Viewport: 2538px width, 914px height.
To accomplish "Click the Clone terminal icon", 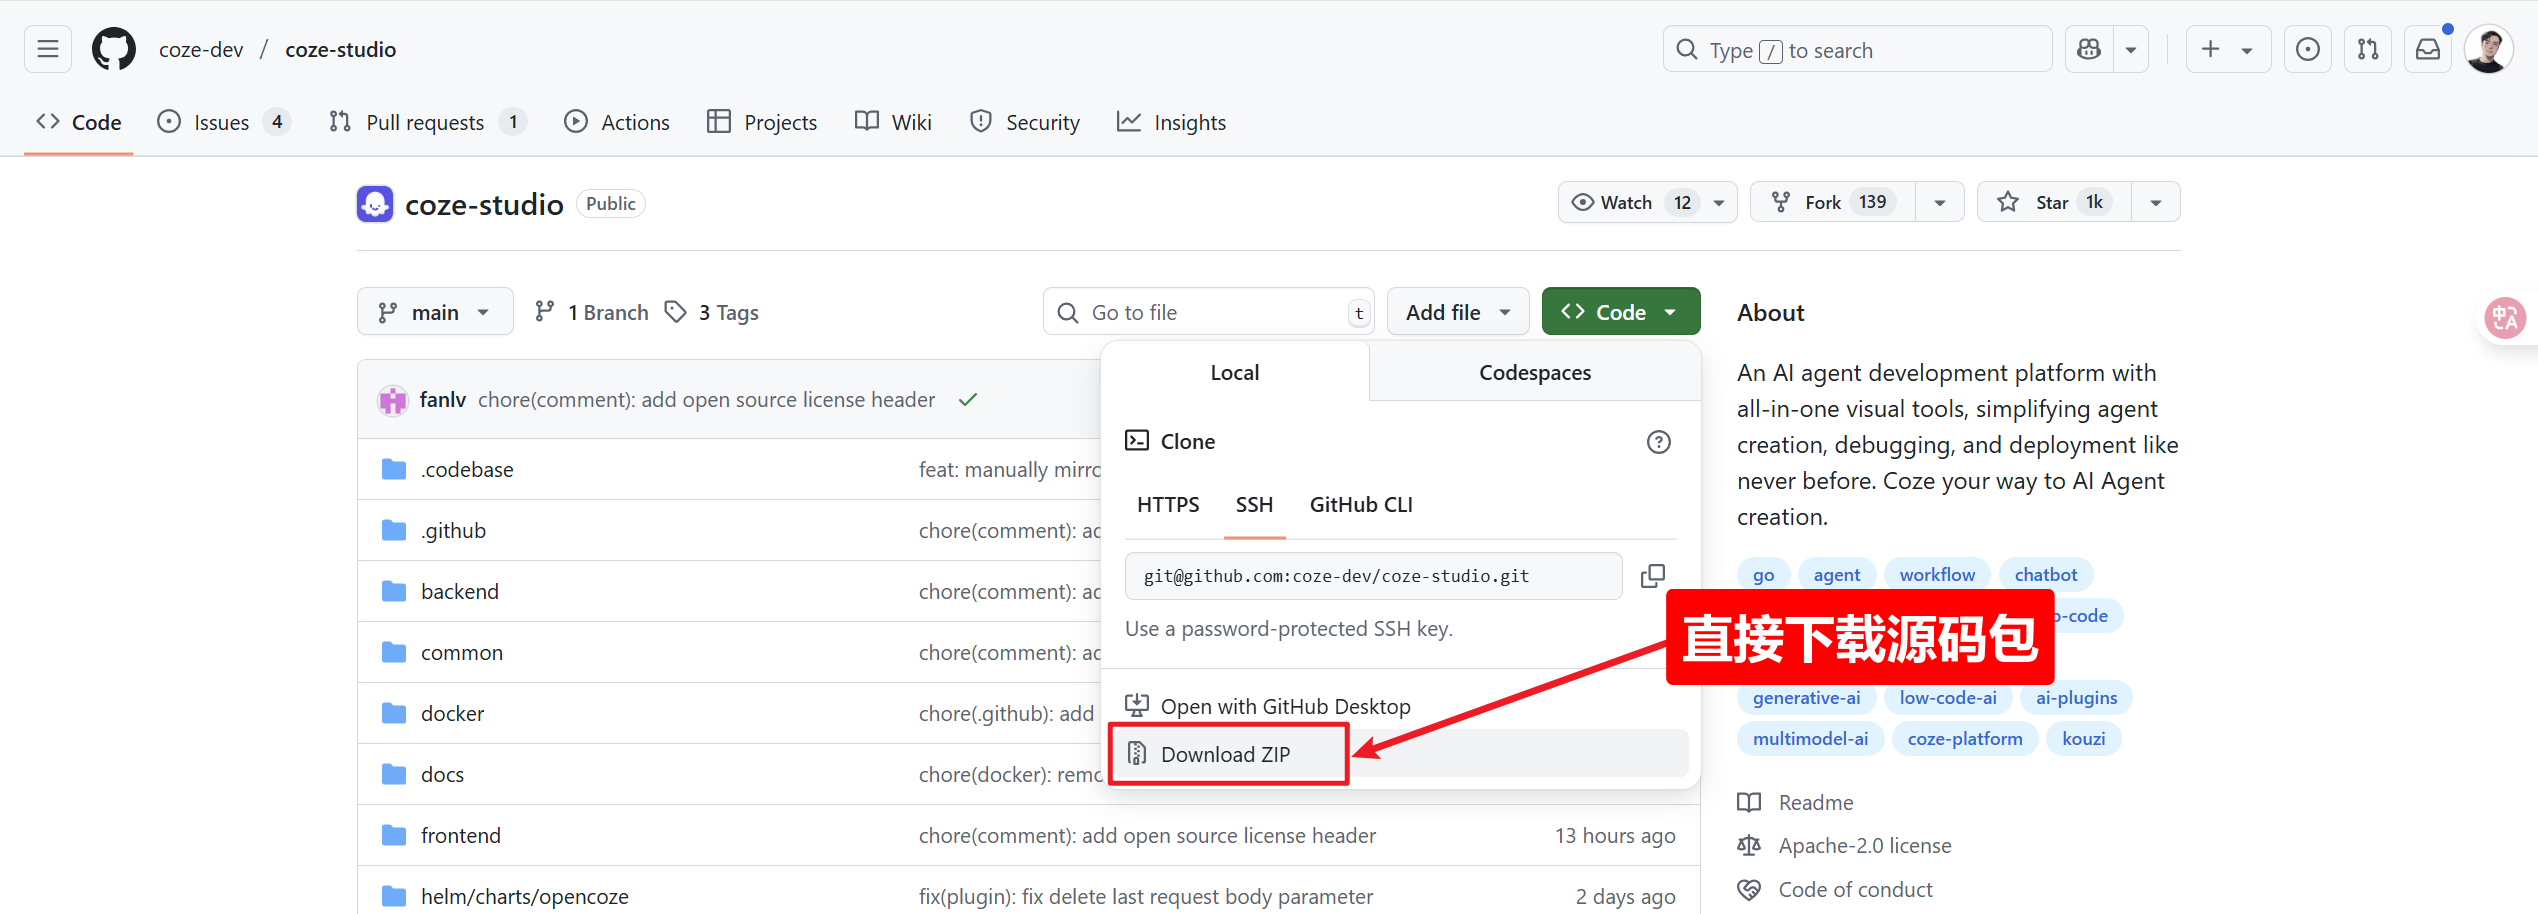I will (x=1137, y=441).
